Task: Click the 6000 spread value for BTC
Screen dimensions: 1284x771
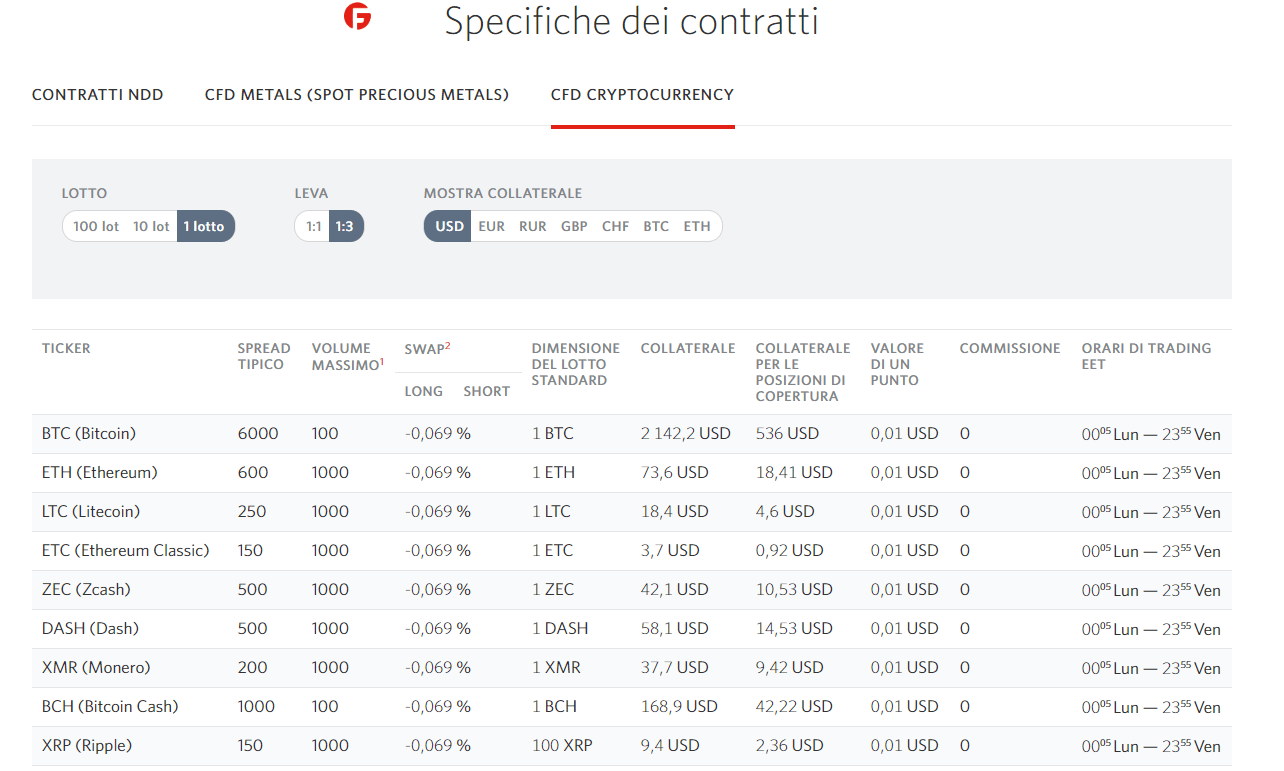Action: [258, 434]
